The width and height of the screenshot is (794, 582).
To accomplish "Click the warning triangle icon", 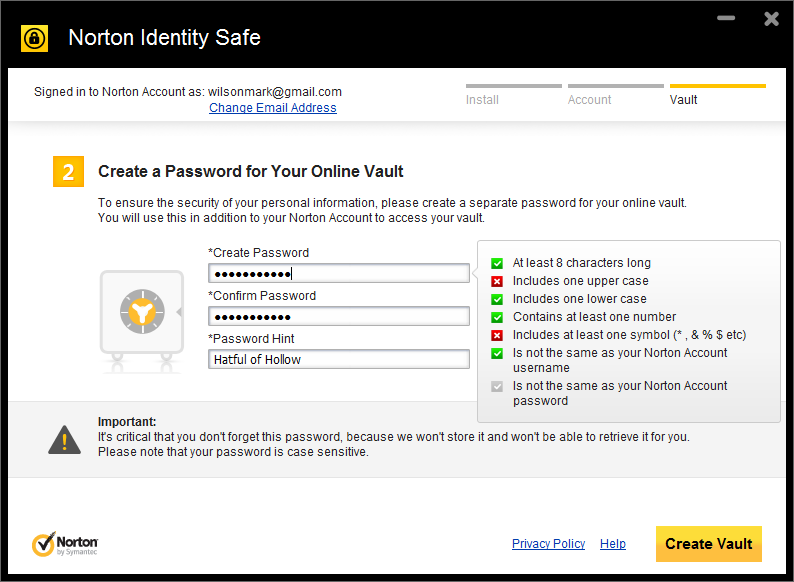I will click(x=65, y=438).
